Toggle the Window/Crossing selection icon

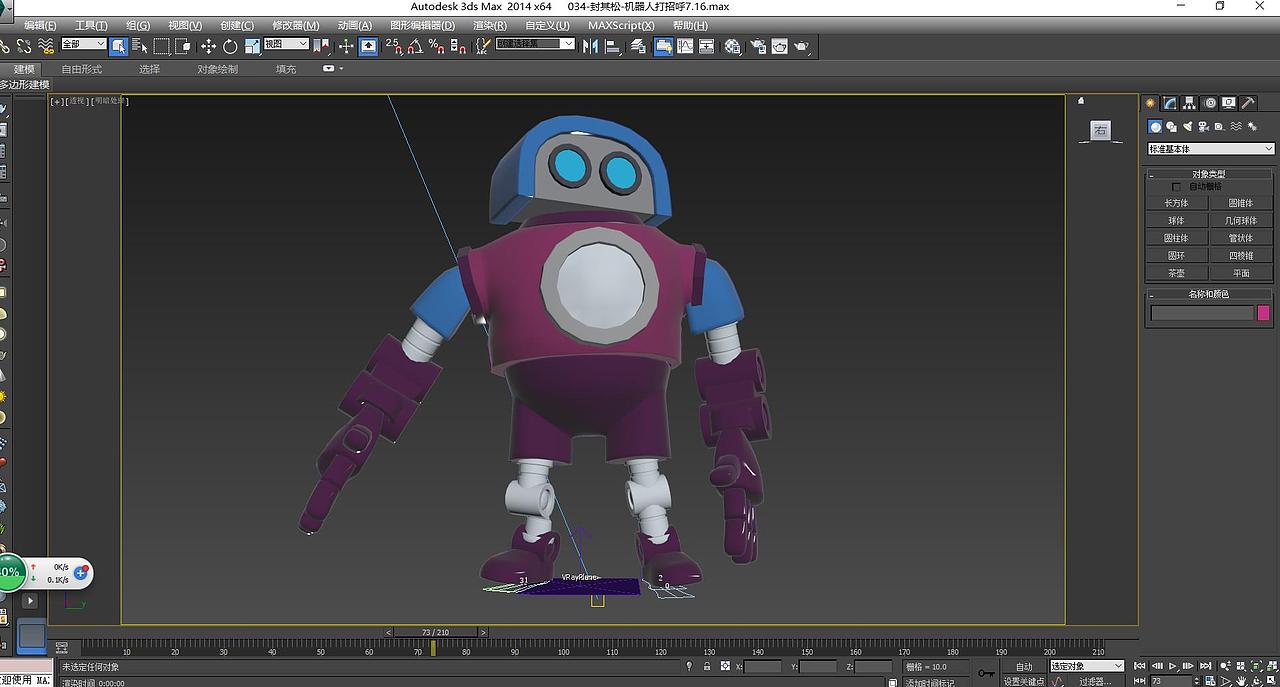(x=183, y=46)
